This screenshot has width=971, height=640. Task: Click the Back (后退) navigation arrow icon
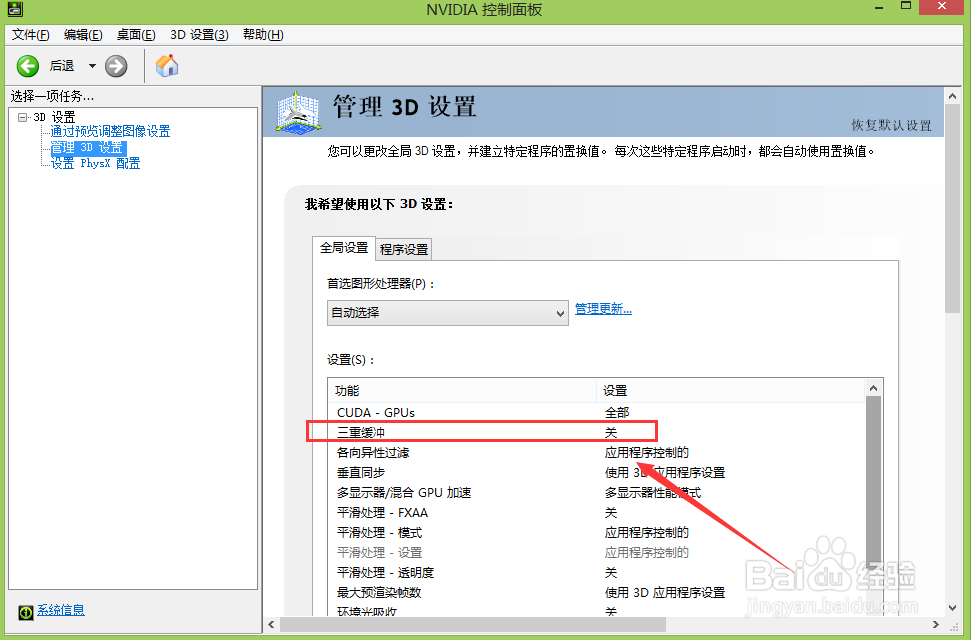point(27,66)
